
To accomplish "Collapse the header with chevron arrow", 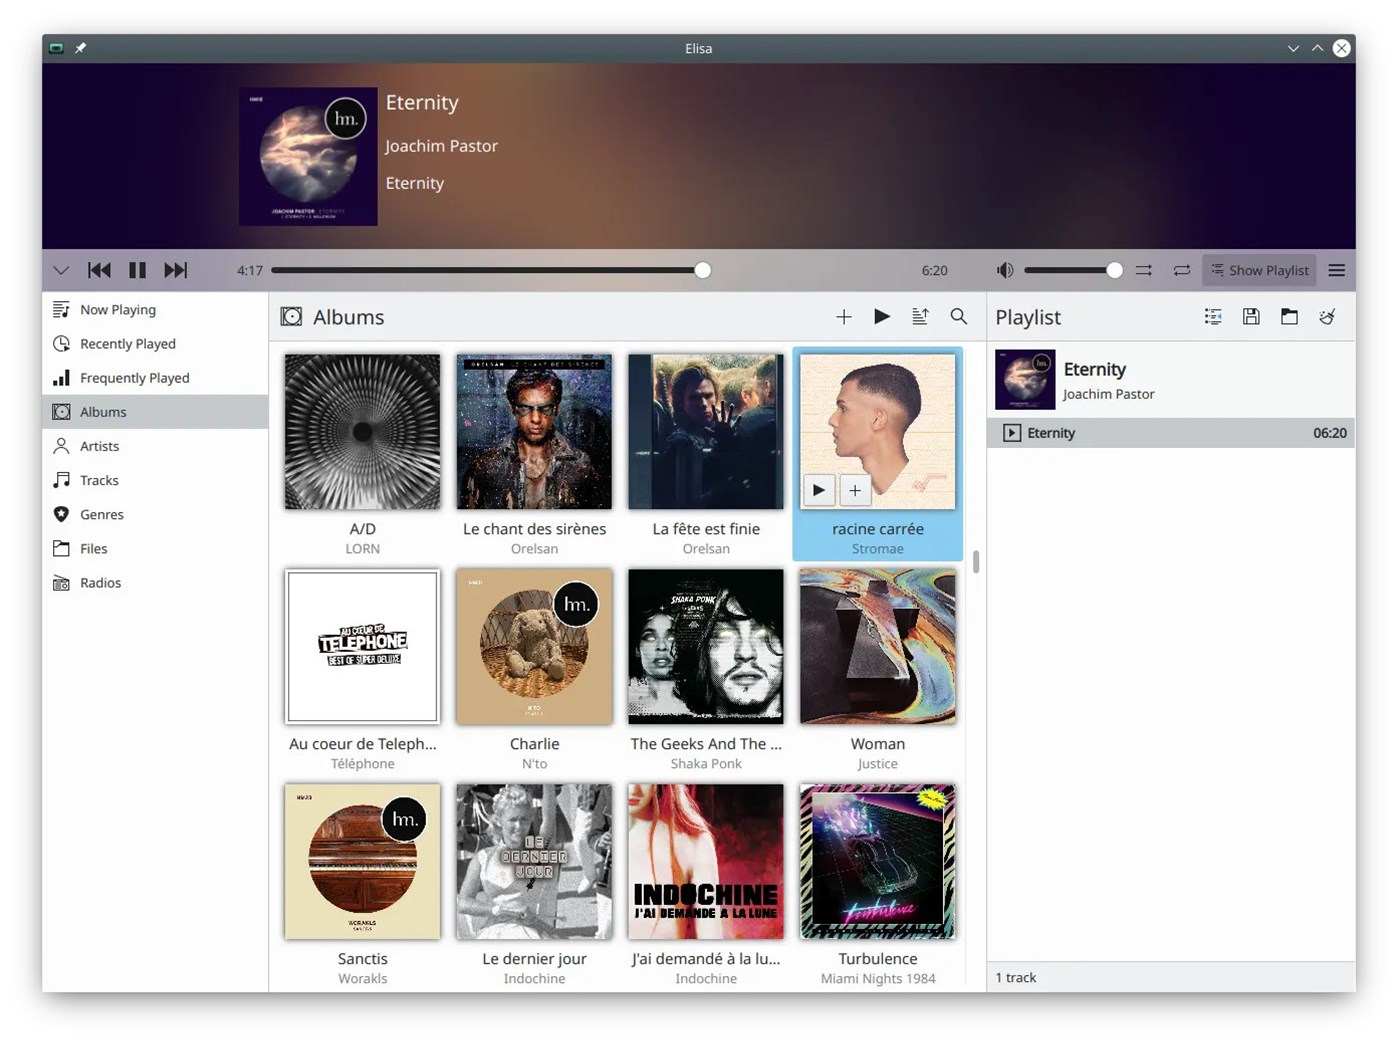I will 61,270.
